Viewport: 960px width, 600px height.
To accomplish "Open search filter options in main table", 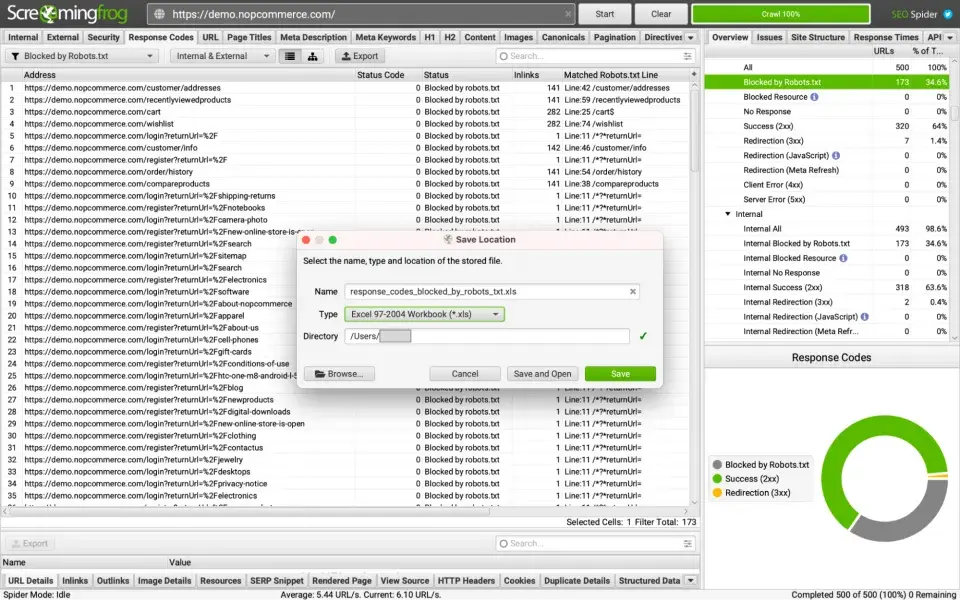I will click(688, 56).
